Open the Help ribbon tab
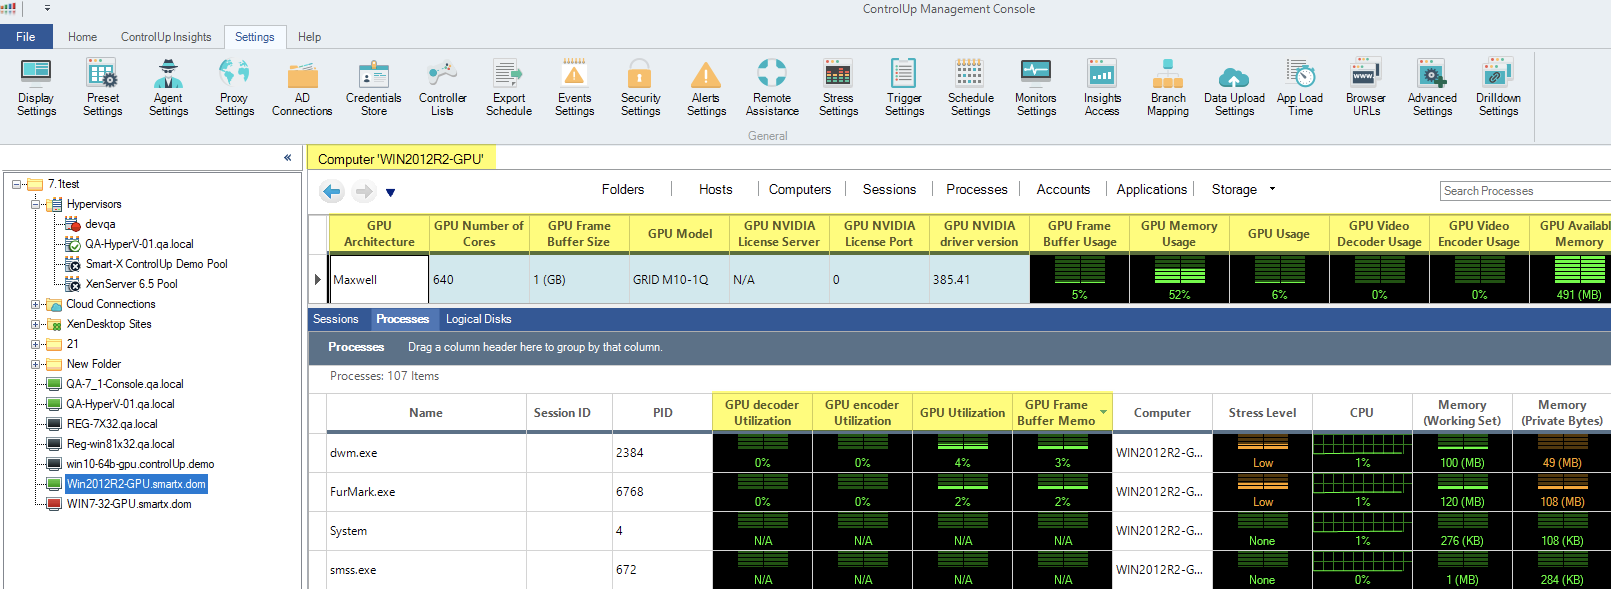 [310, 37]
